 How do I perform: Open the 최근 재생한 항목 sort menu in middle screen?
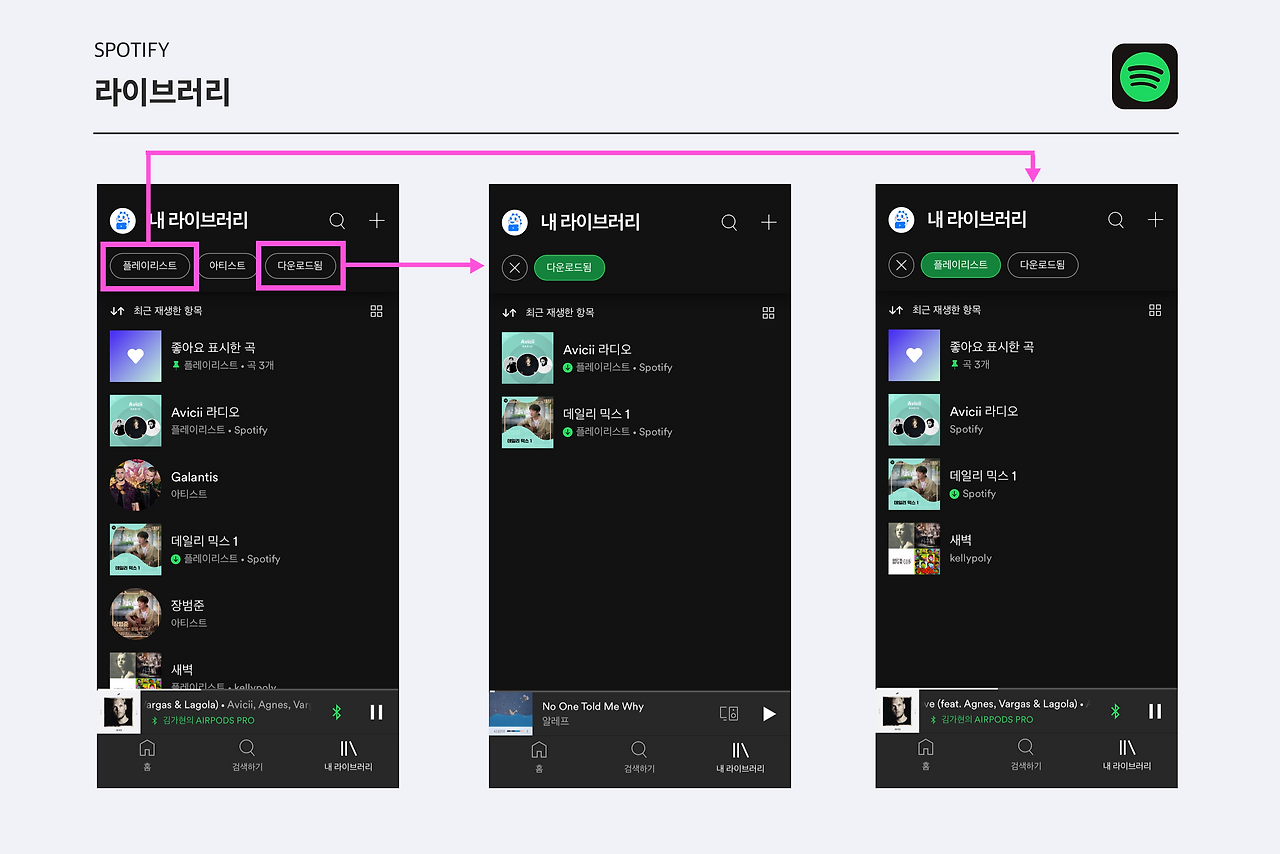[548, 313]
